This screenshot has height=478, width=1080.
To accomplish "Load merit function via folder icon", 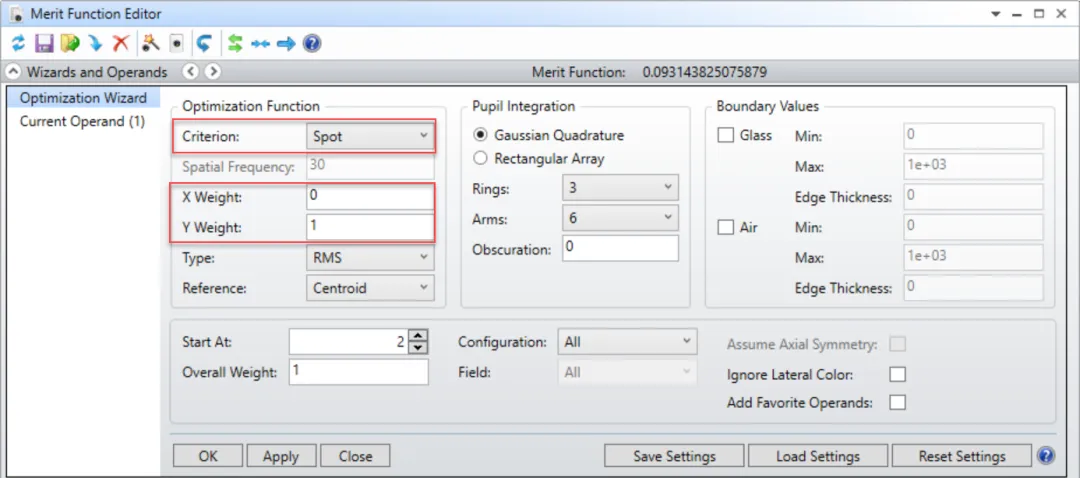I will (x=69, y=43).
